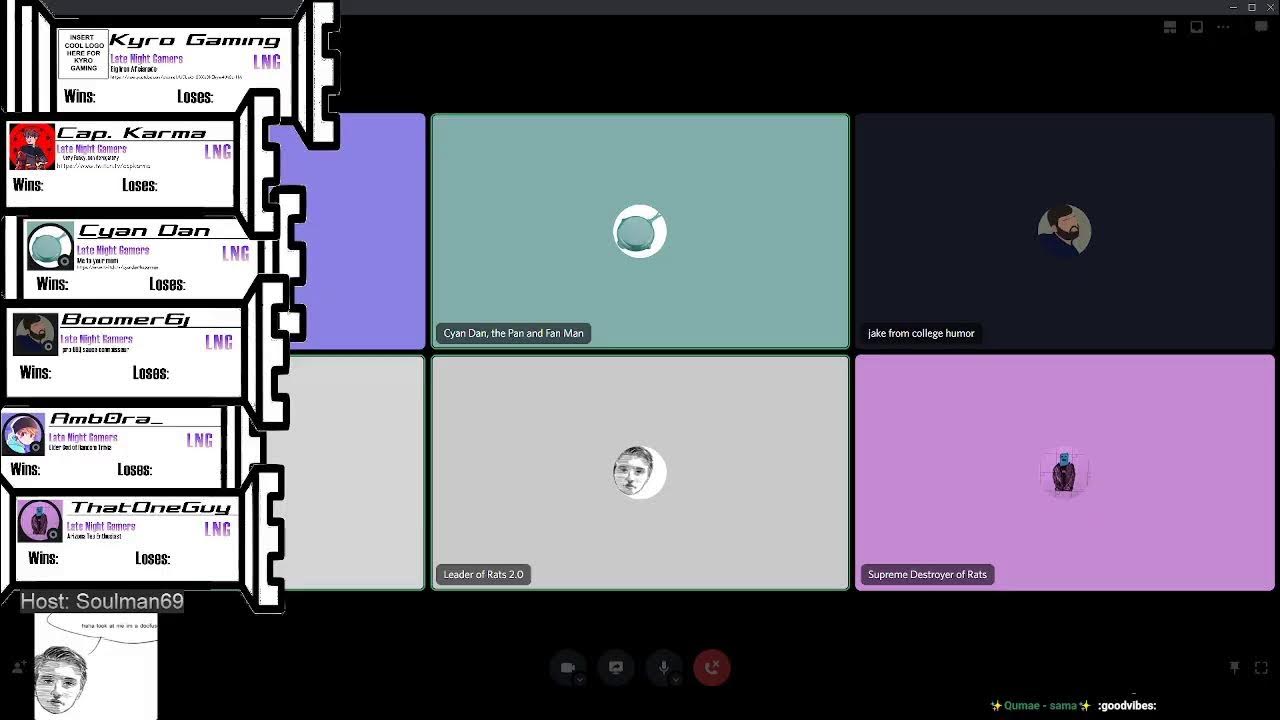Select Supreme Destroyer of Rats tile
The image size is (1280, 720).
click(1065, 473)
